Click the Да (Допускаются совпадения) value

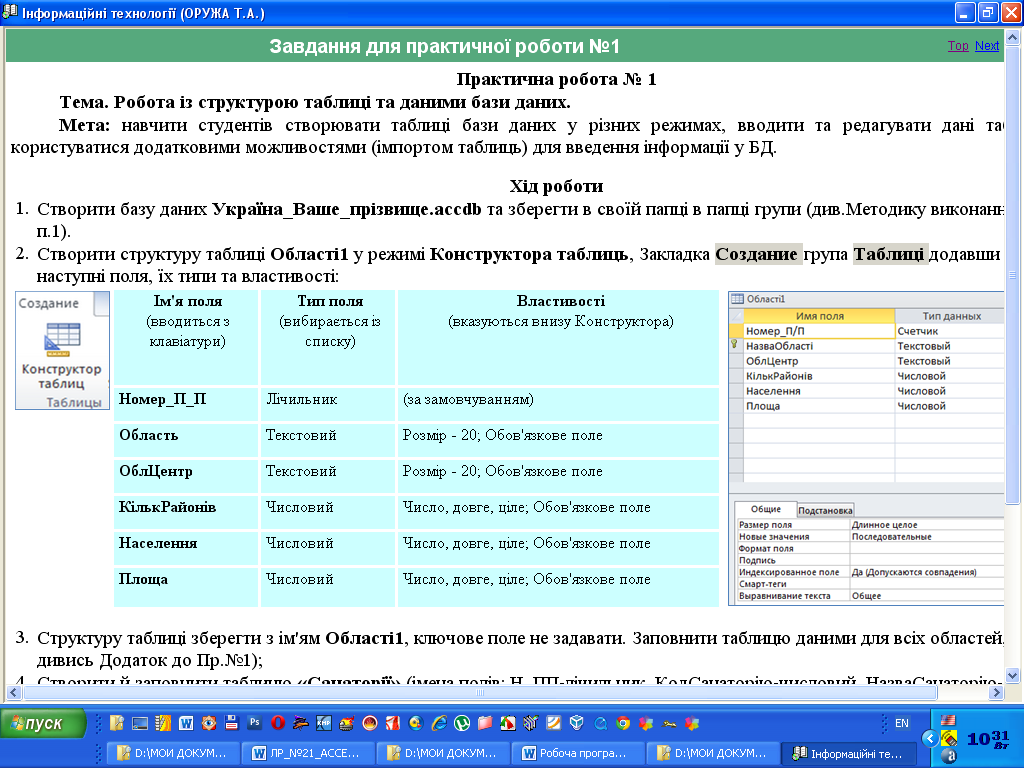click(914, 571)
